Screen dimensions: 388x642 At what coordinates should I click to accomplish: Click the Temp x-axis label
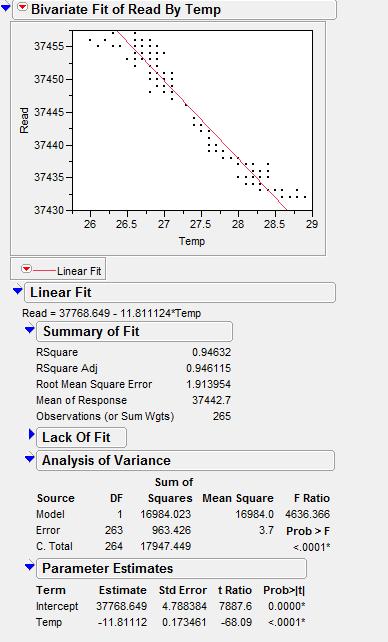click(192, 241)
